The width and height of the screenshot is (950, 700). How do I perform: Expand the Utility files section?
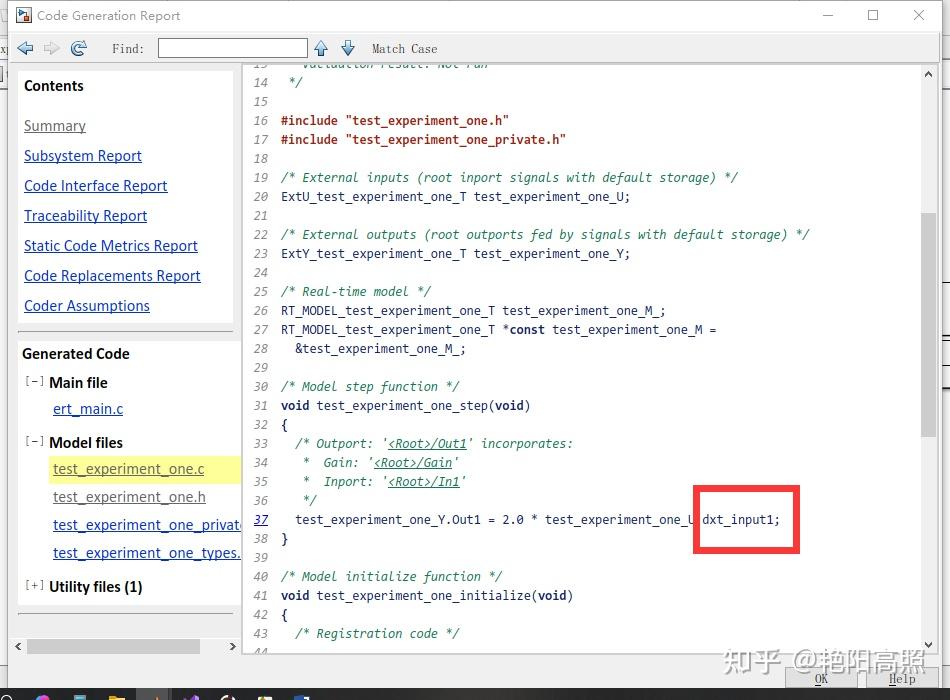(33, 587)
